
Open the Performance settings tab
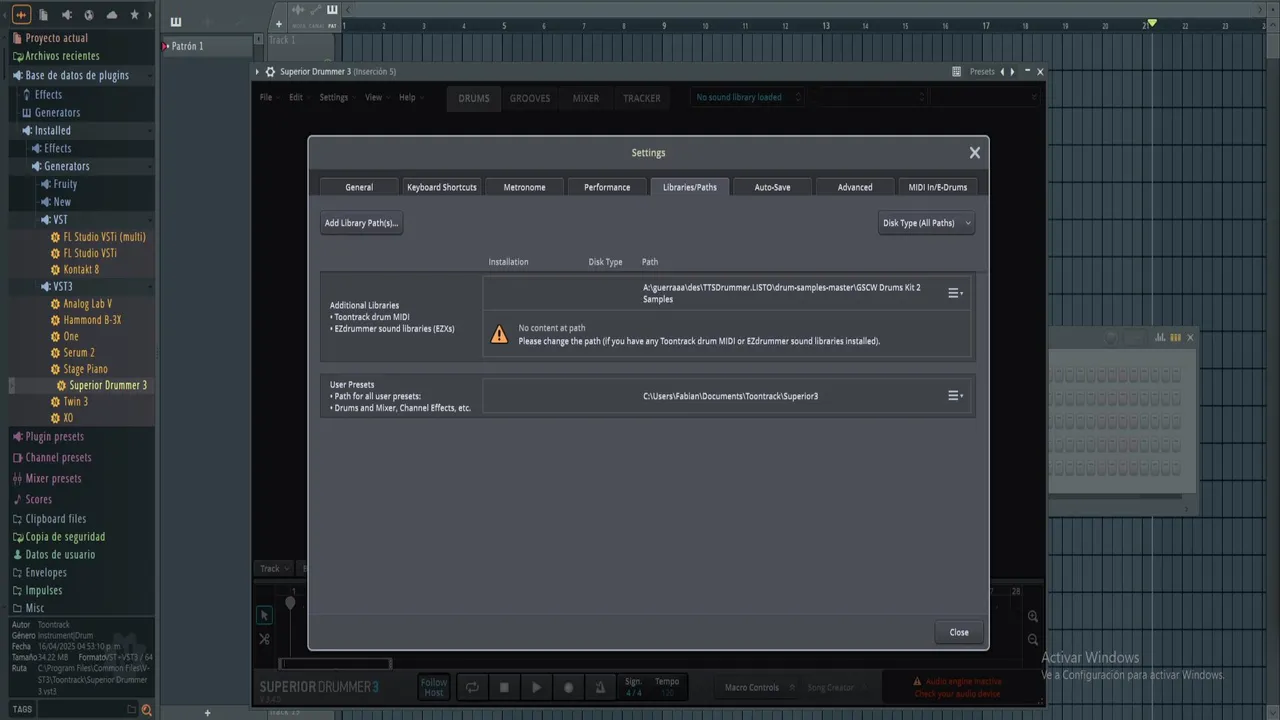(x=607, y=187)
